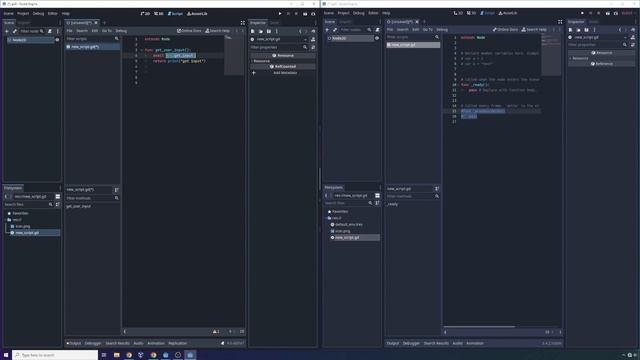The image size is (640, 360).
Task: Toggle Node2D visibility eye in right Scene dock
Action: coord(377,38)
